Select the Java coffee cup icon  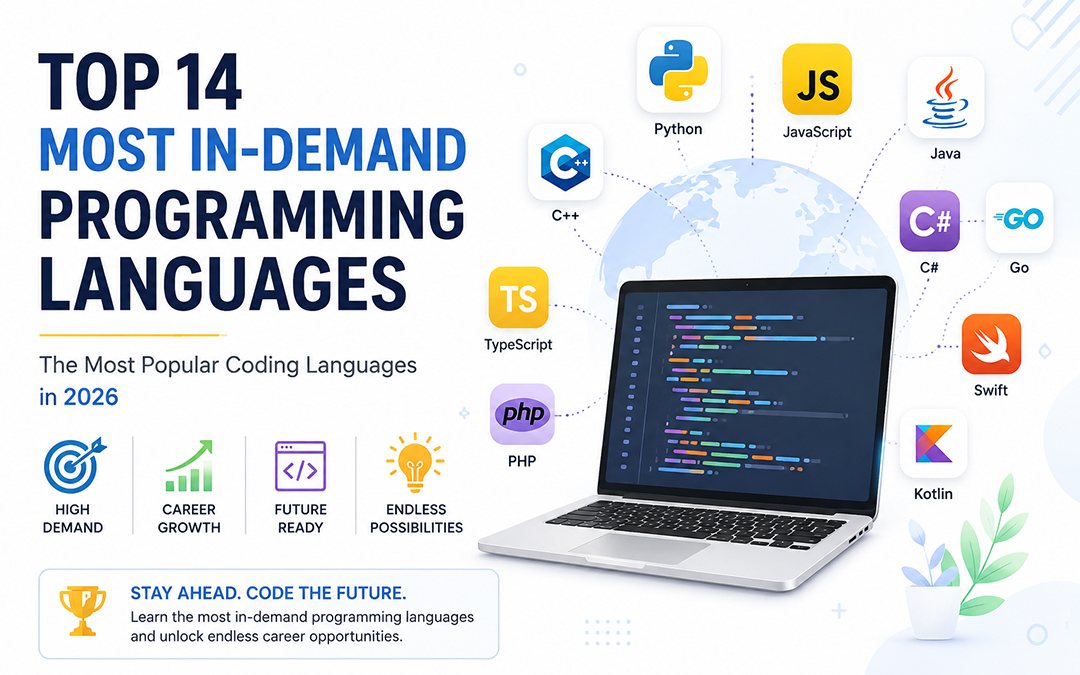pos(946,98)
